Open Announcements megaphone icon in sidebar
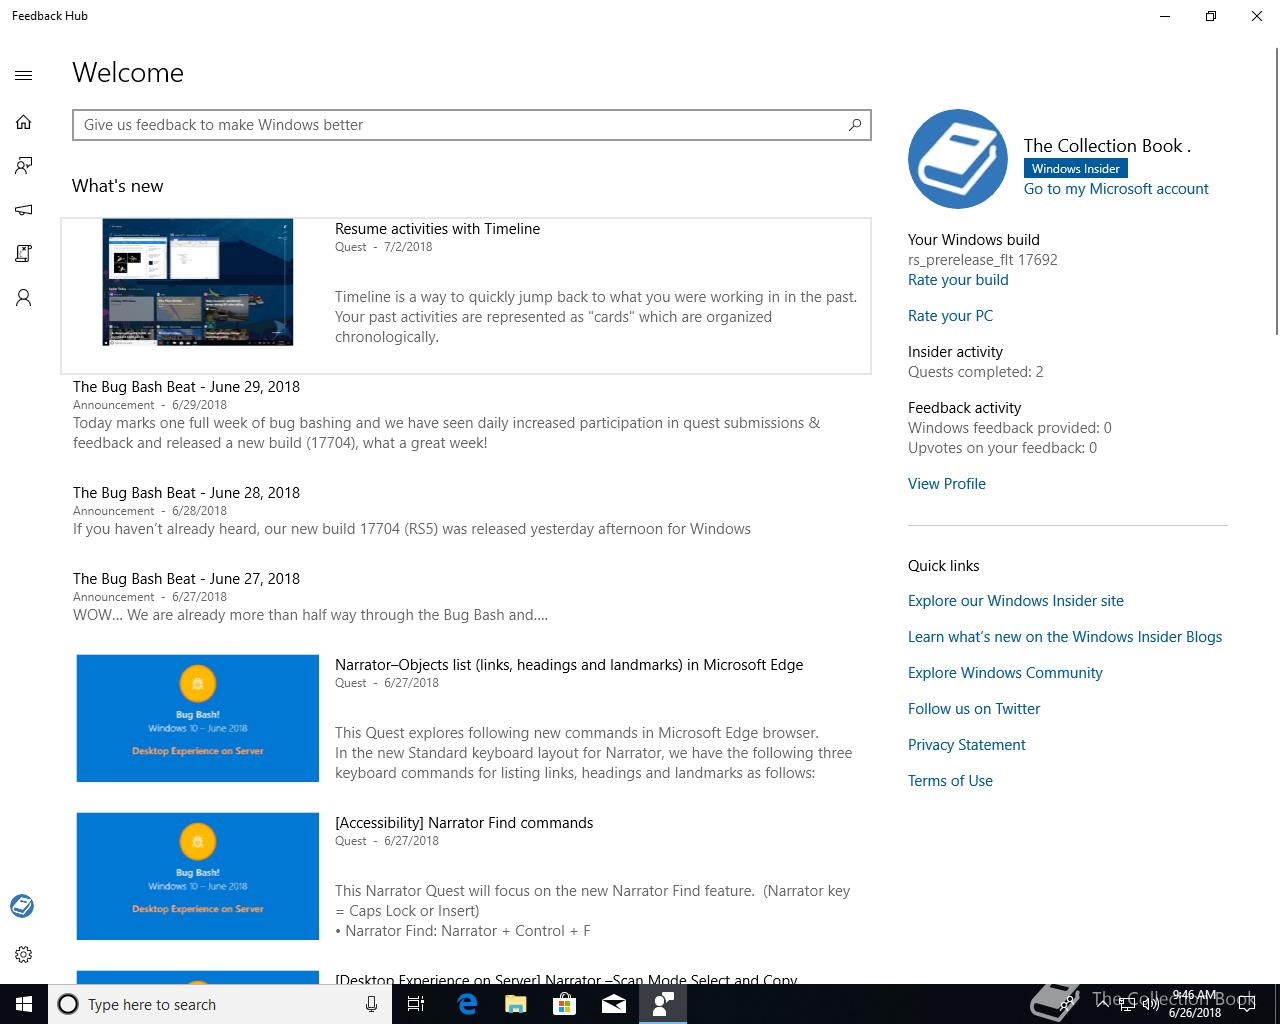 (x=24, y=210)
